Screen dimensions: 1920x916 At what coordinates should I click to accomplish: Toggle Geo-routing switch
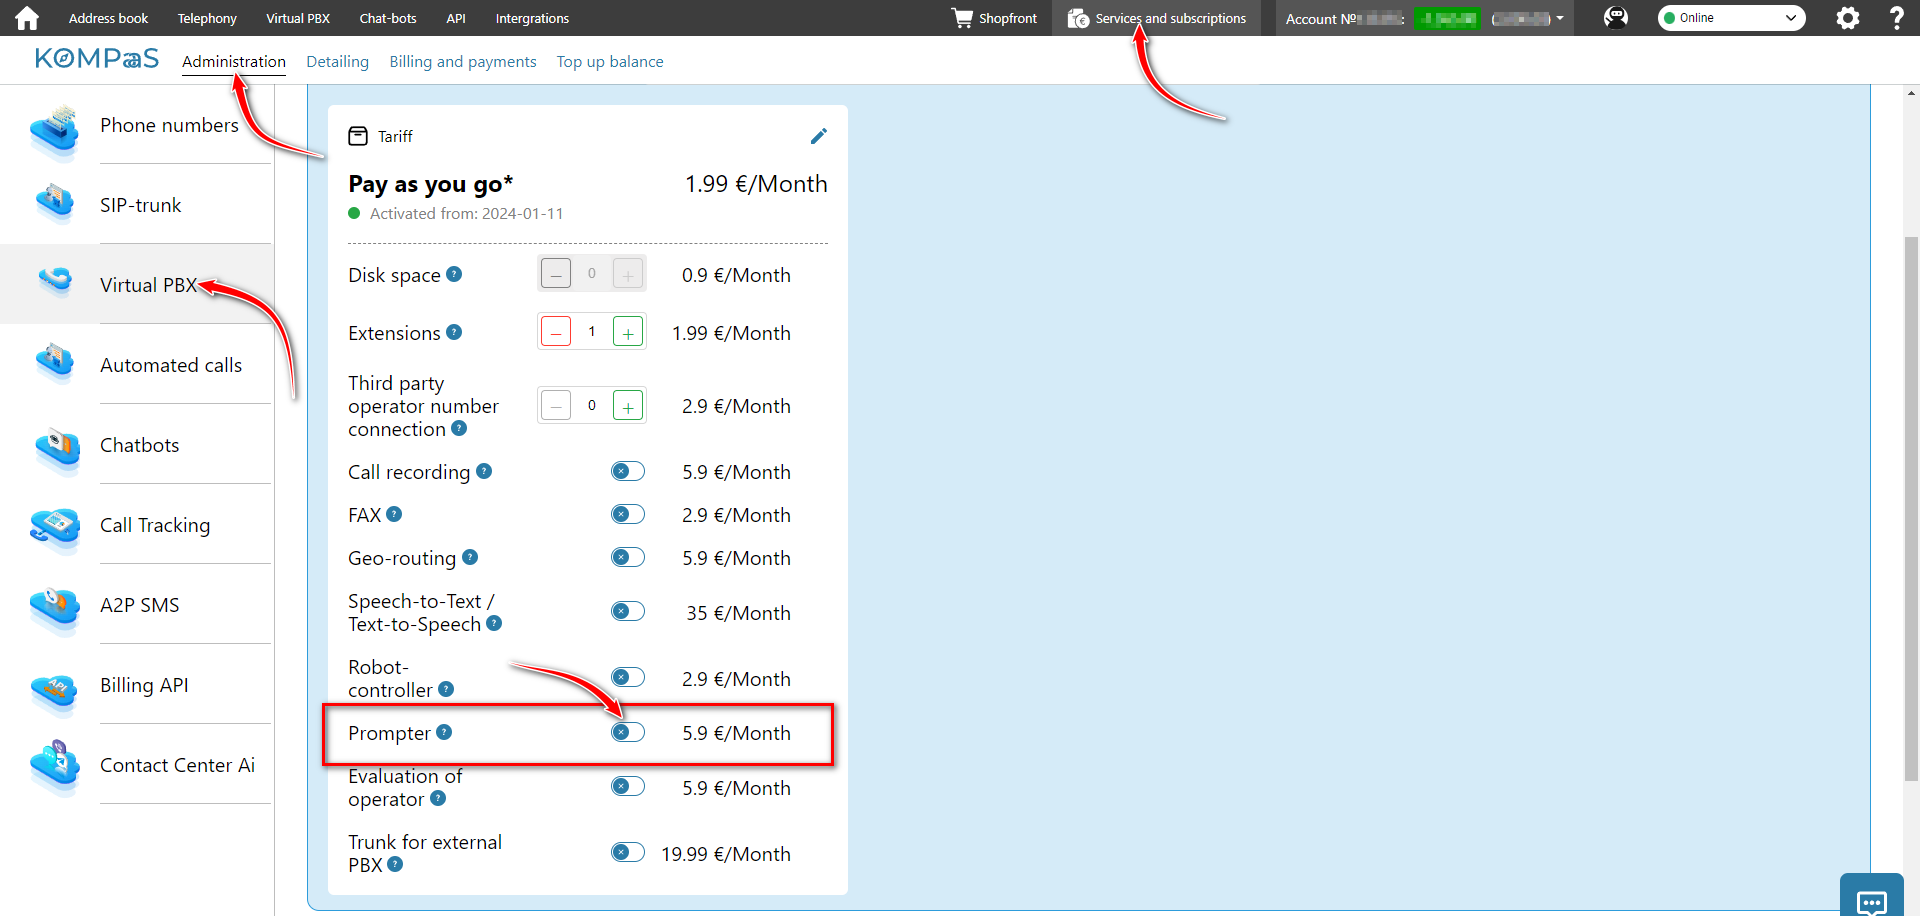point(628,557)
